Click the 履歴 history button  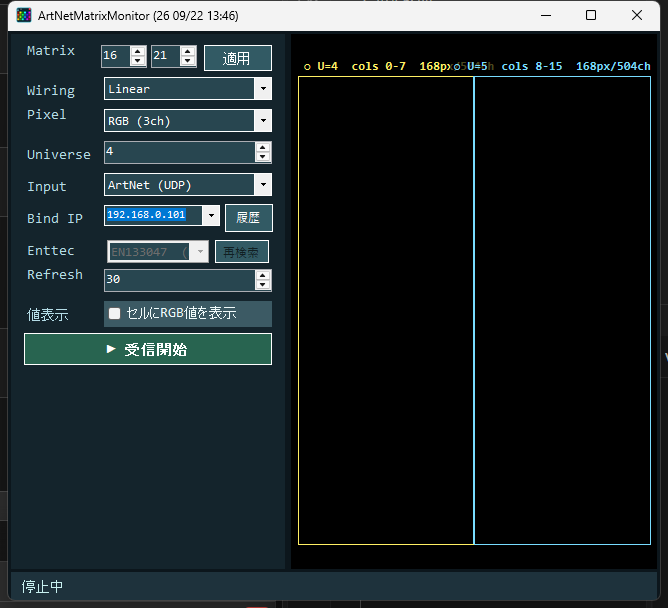pos(248,218)
